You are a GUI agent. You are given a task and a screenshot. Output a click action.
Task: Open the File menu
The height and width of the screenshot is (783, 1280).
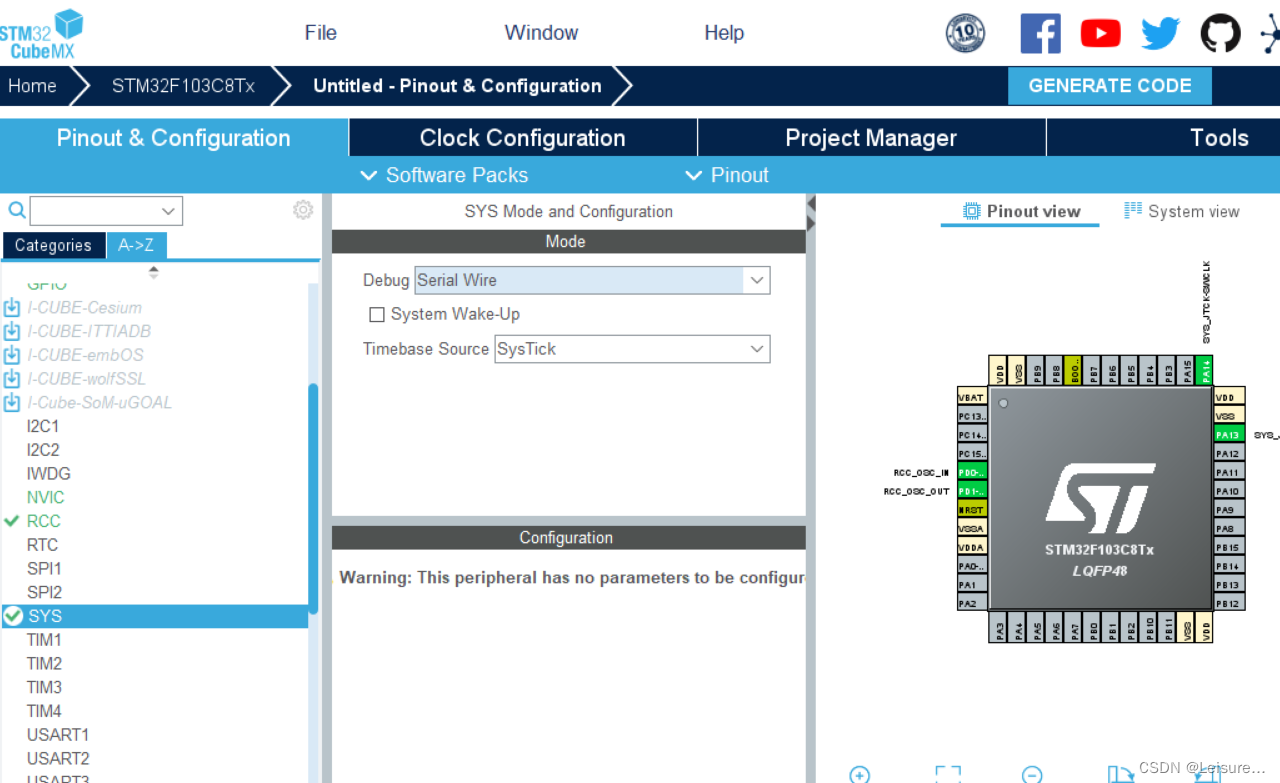321,33
